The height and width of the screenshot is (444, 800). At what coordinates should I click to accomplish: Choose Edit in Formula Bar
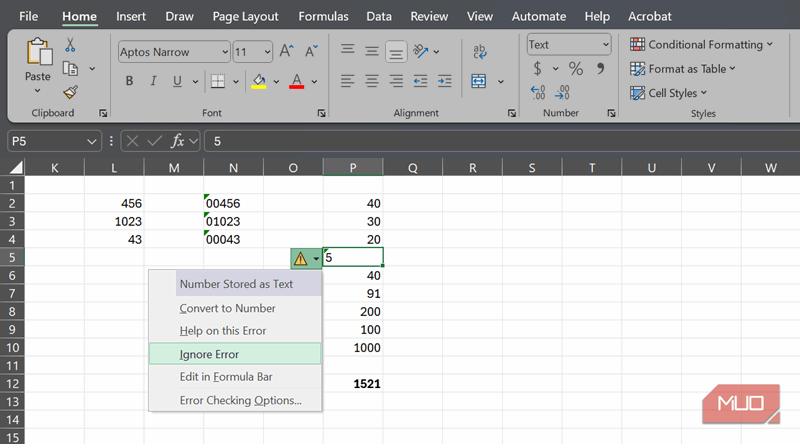point(235,377)
